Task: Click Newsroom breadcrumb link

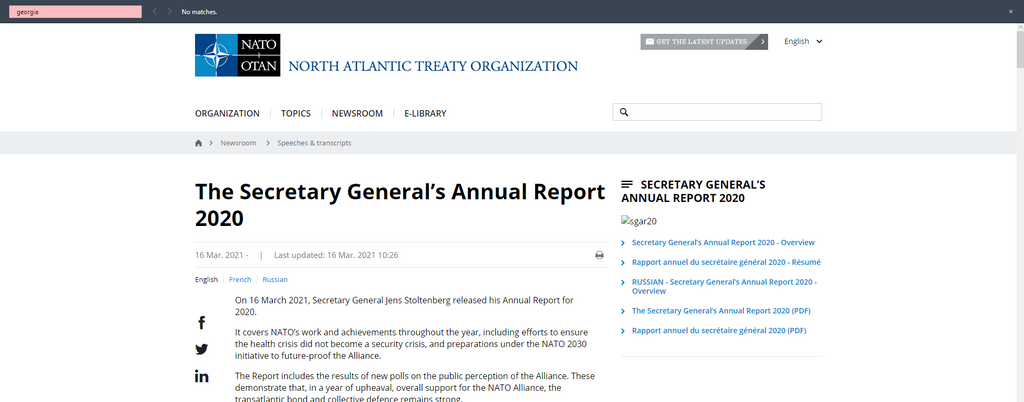Action: [x=238, y=143]
